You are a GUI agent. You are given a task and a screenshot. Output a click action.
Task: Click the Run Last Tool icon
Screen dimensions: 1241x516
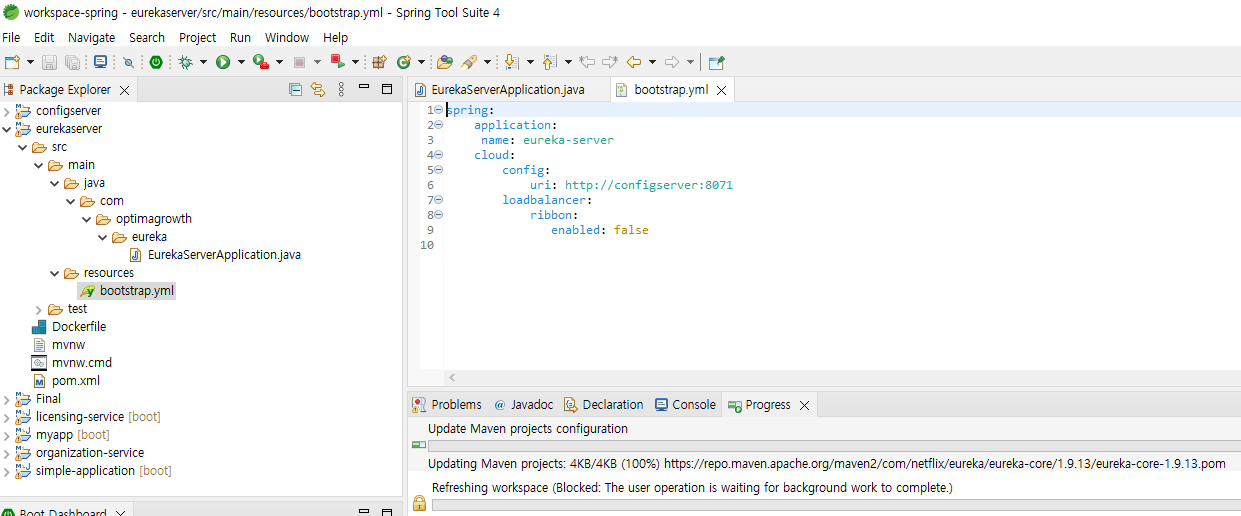tap(260, 62)
